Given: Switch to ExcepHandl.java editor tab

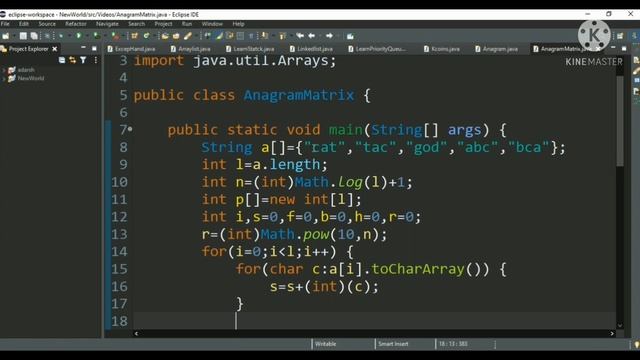Looking at the screenshot, I should point(131,49).
